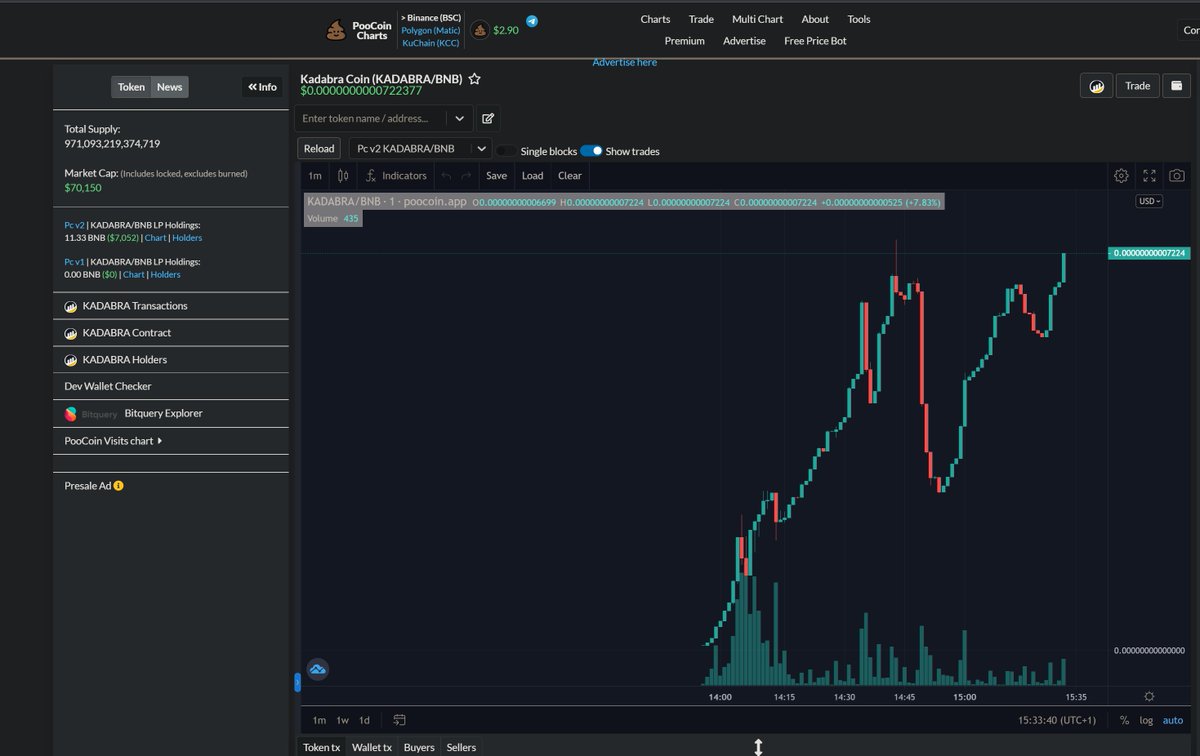
Task: Toggle the Single blocks switch
Action: point(507,151)
